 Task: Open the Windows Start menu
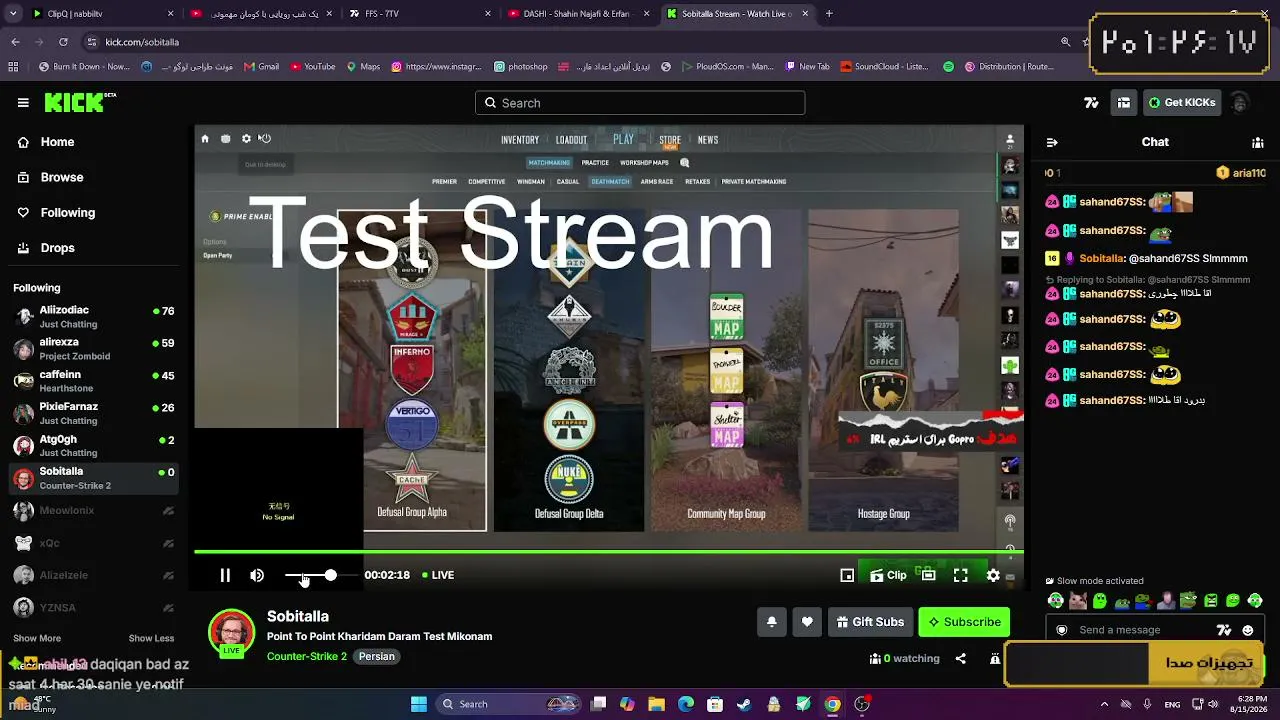(419, 704)
